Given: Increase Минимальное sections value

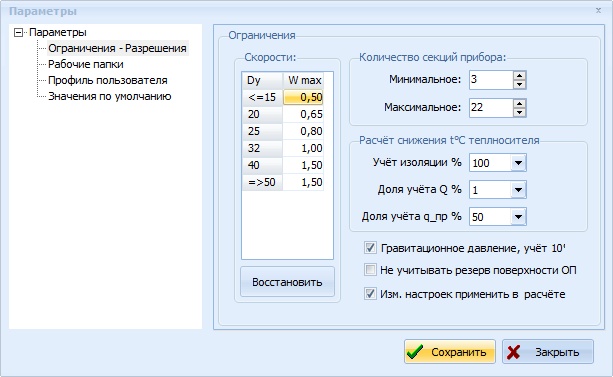Looking at the screenshot, I should coord(519,75).
